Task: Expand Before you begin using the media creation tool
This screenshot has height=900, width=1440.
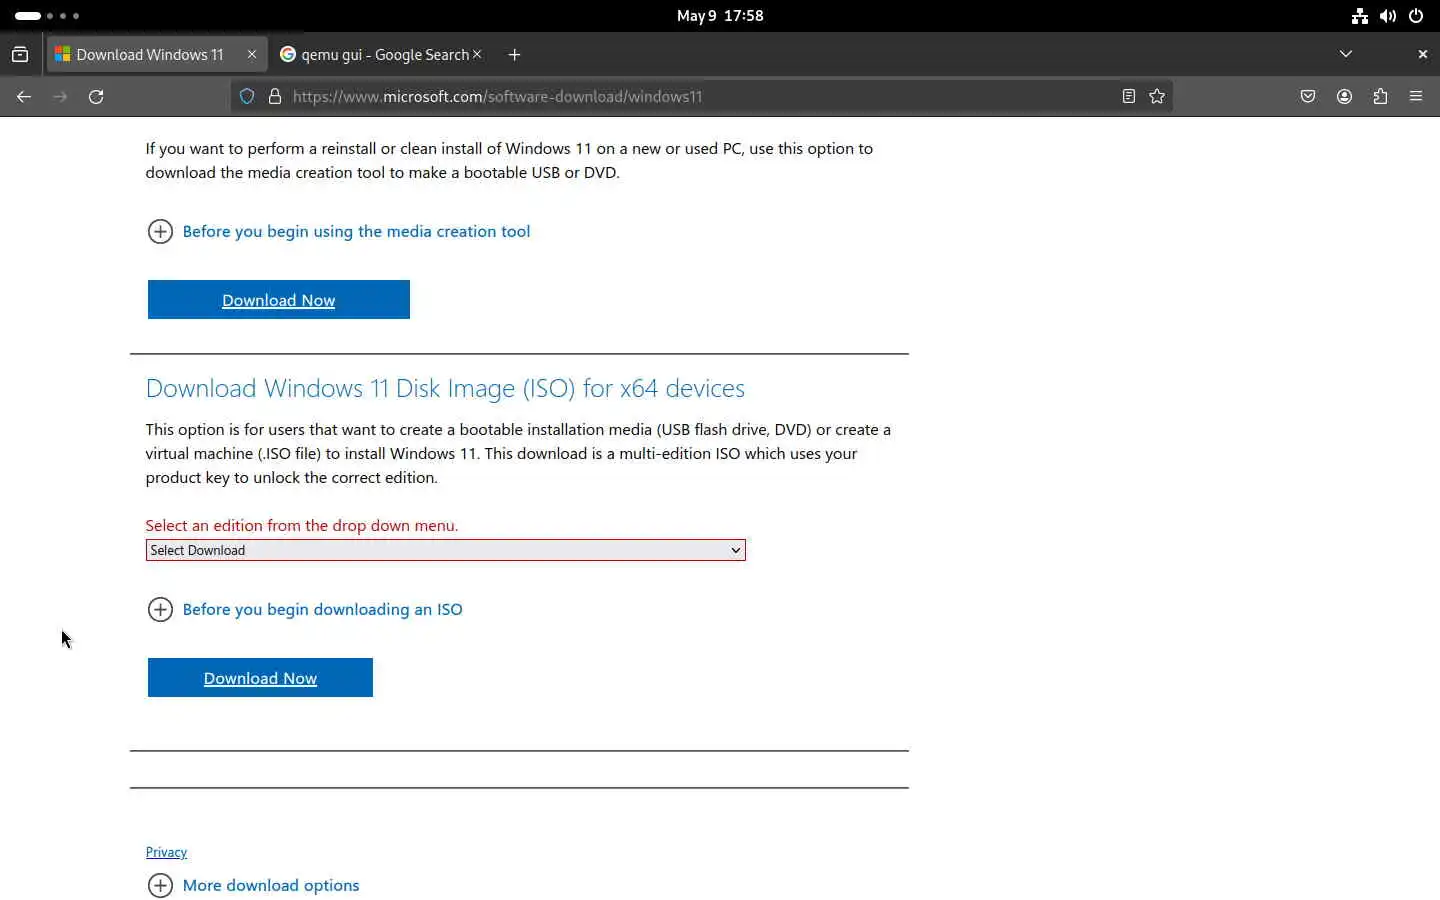Action: tap(339, 232)
